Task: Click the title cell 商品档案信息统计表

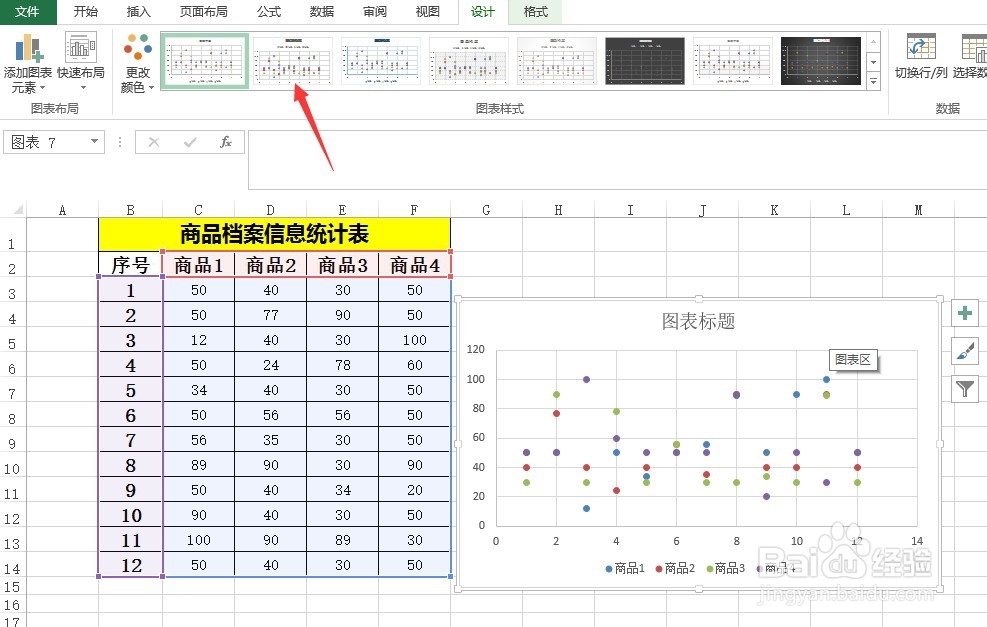Action: click(274, 234)
